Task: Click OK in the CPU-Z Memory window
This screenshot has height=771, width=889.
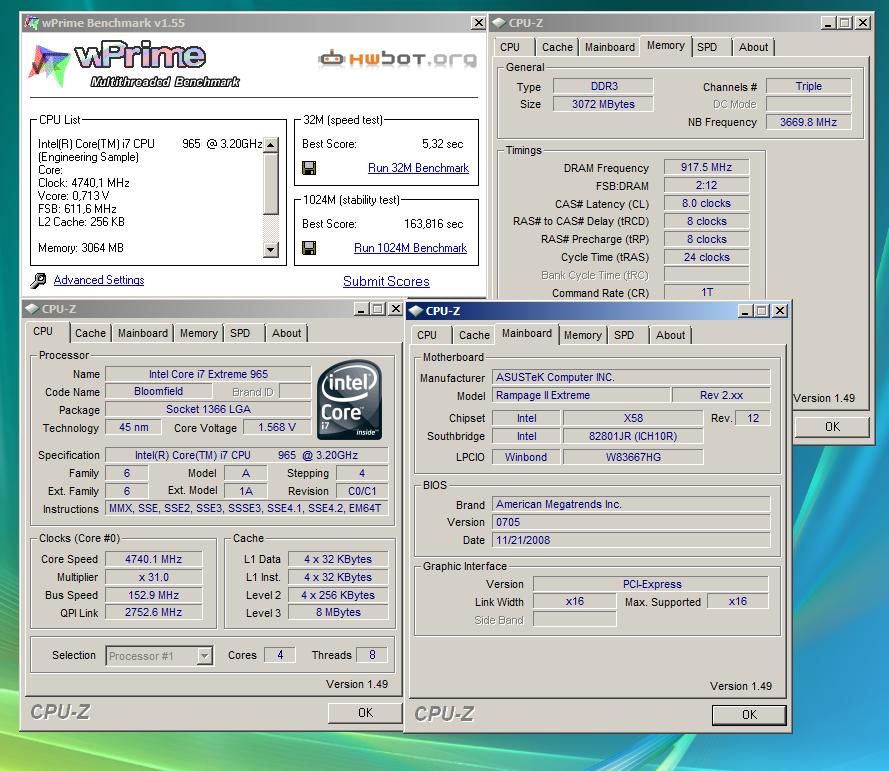Action: (832, 427)
